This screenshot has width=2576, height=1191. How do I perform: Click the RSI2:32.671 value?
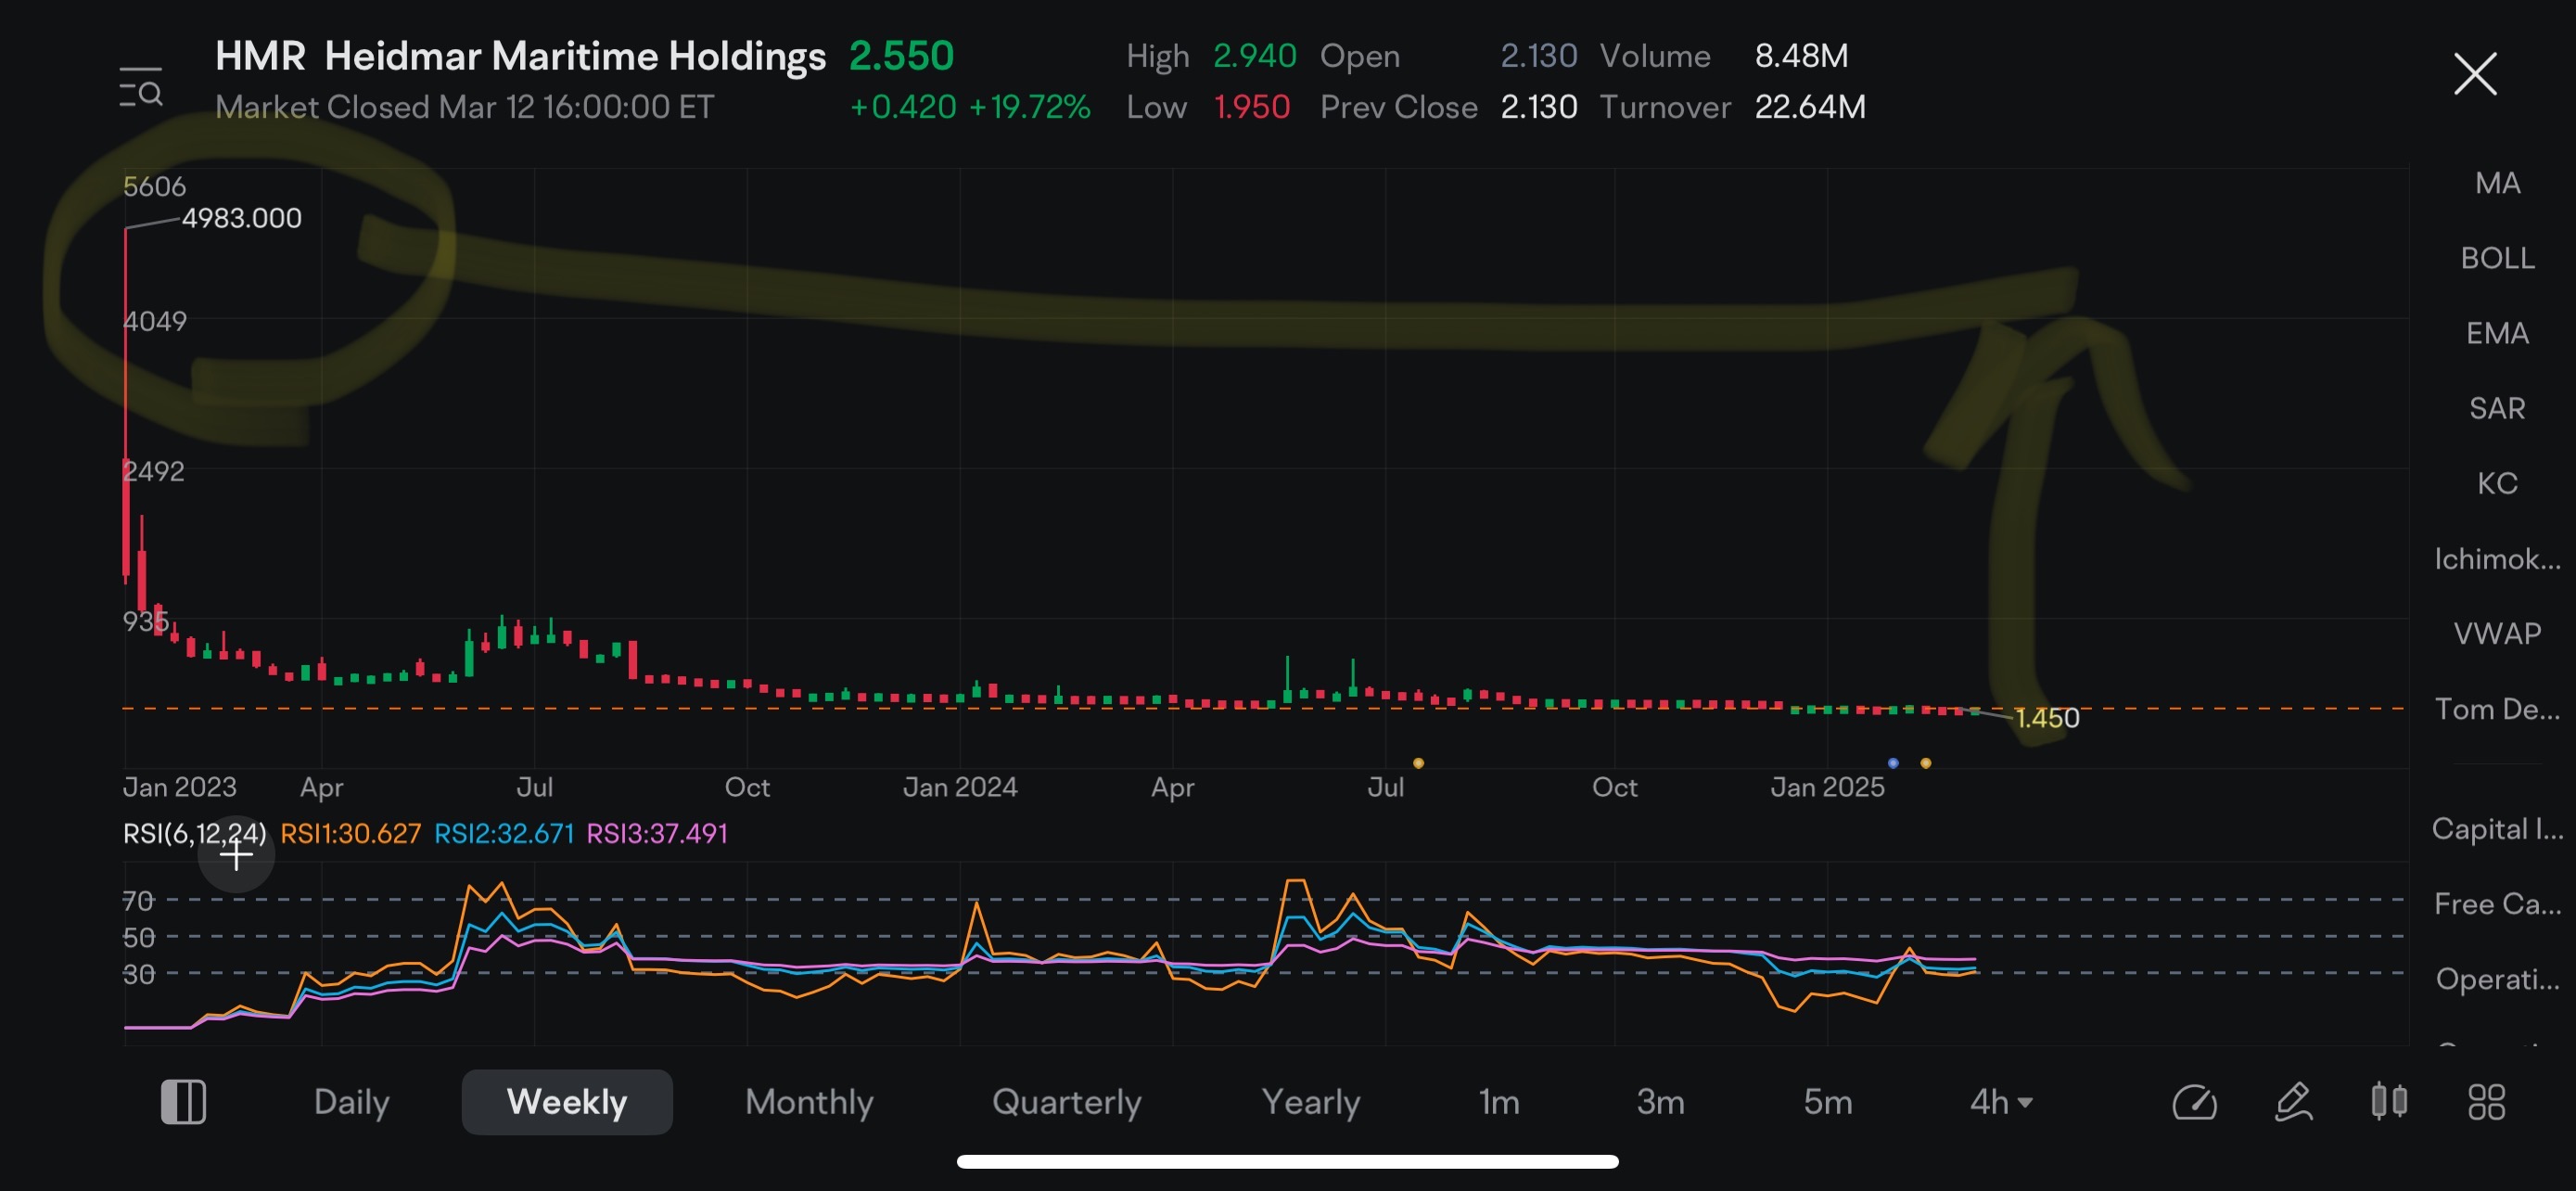[503, 833]
